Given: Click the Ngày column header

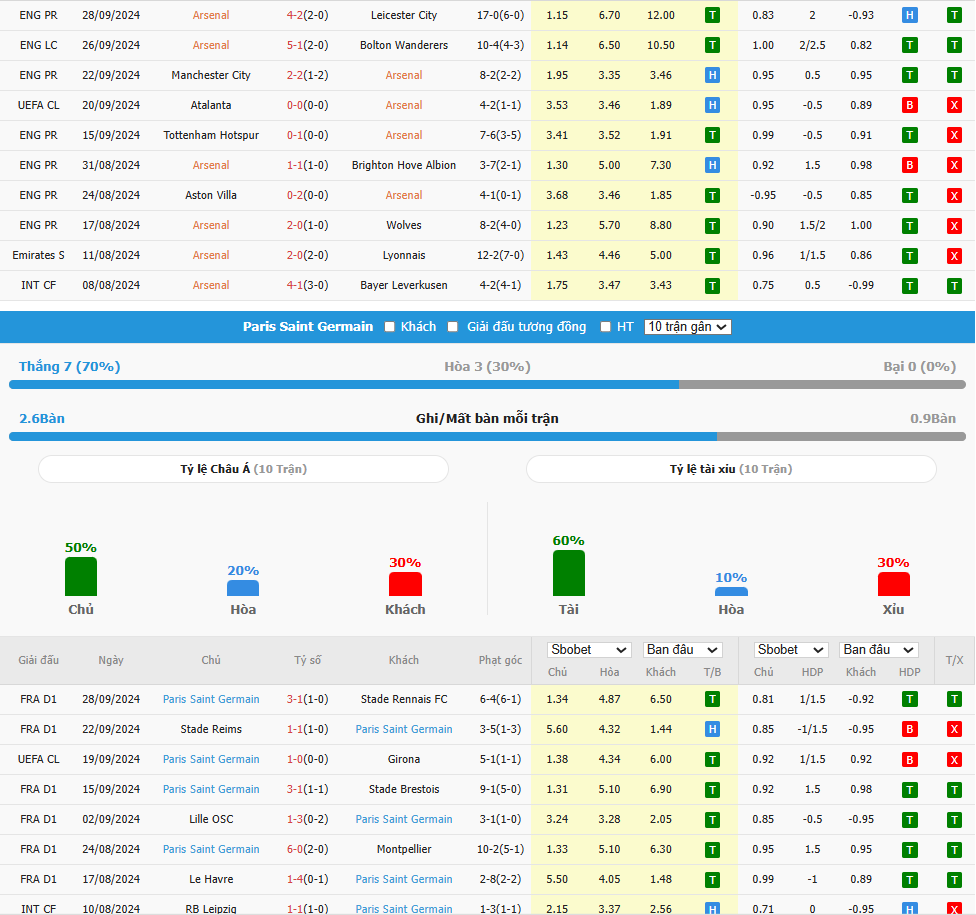Looking at the screenshot, I should click(111, 660).
